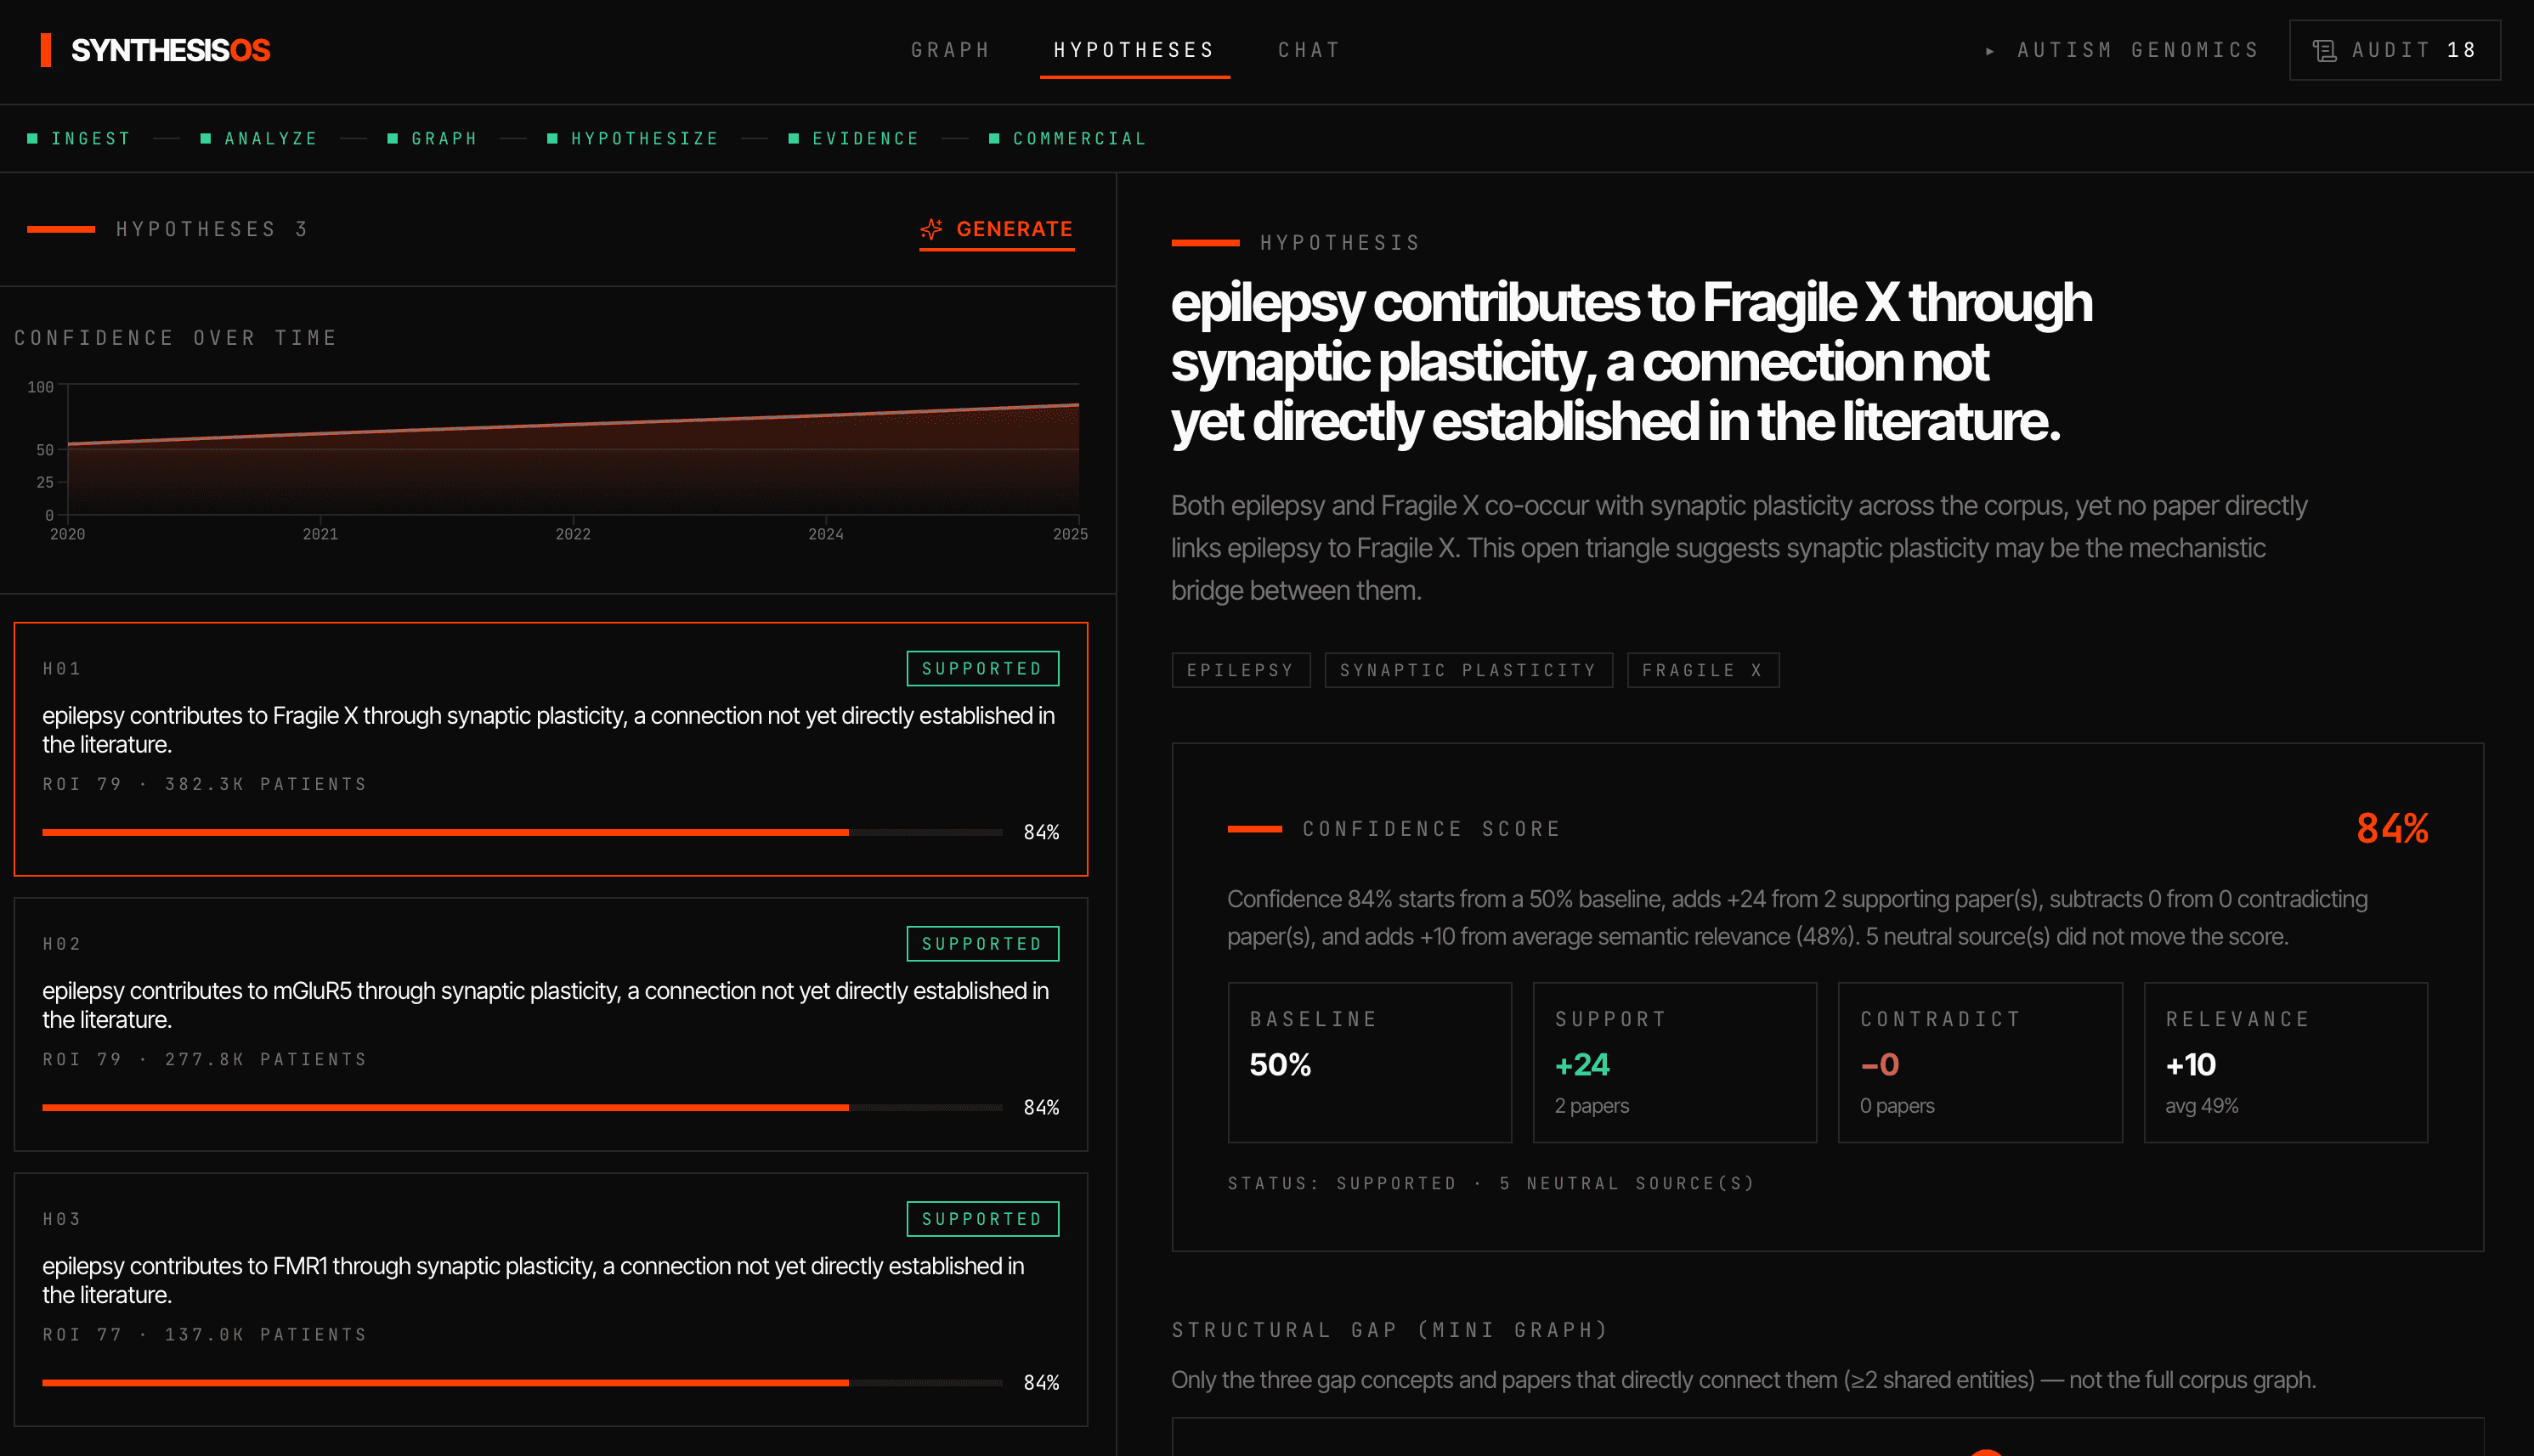Click the main hypothesis title heading
The image size is (2534, 1456).
click(x=1631, y=362)
